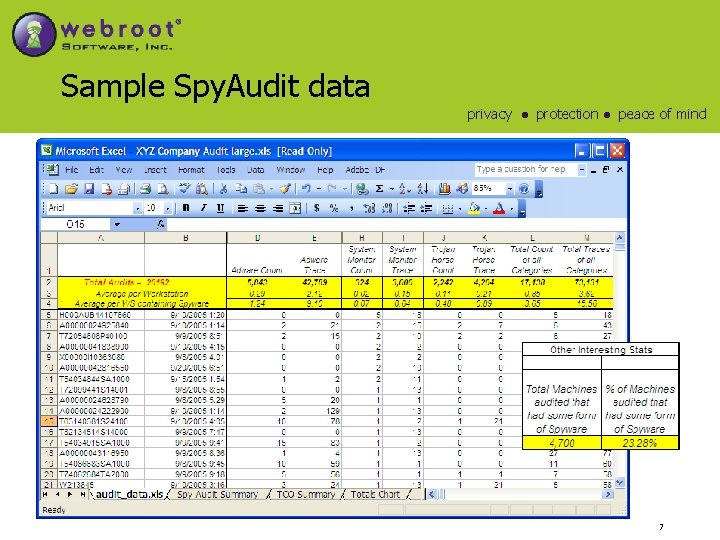Open the Data menu
The height and width of the screenshot is (540, 720).
pos(256,170)
